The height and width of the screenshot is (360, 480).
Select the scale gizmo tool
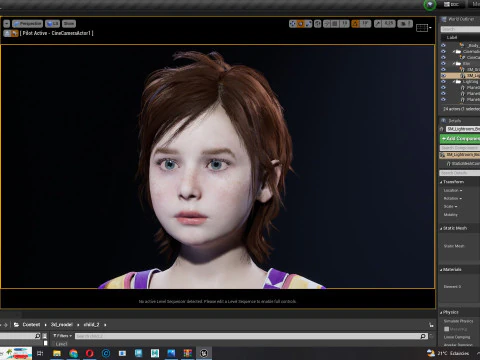click(x=309, y=24)
